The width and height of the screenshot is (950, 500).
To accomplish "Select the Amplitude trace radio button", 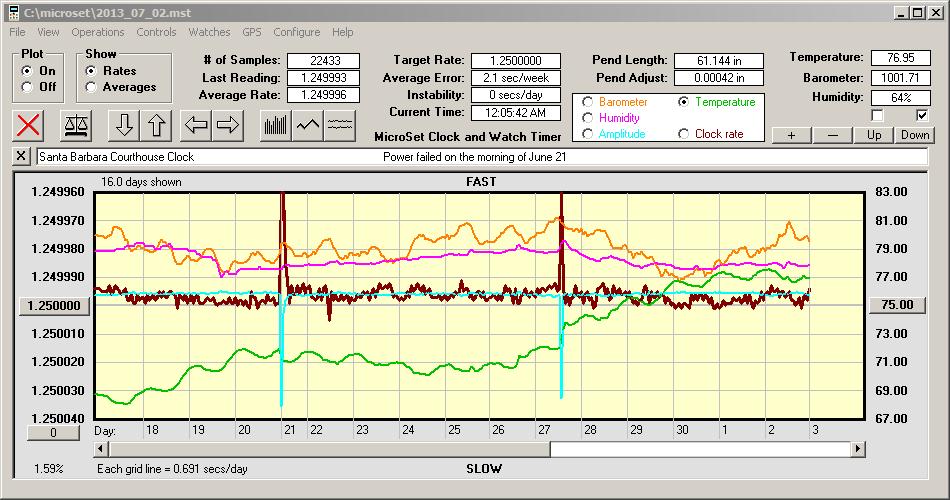I will click(x=587, y=134).
